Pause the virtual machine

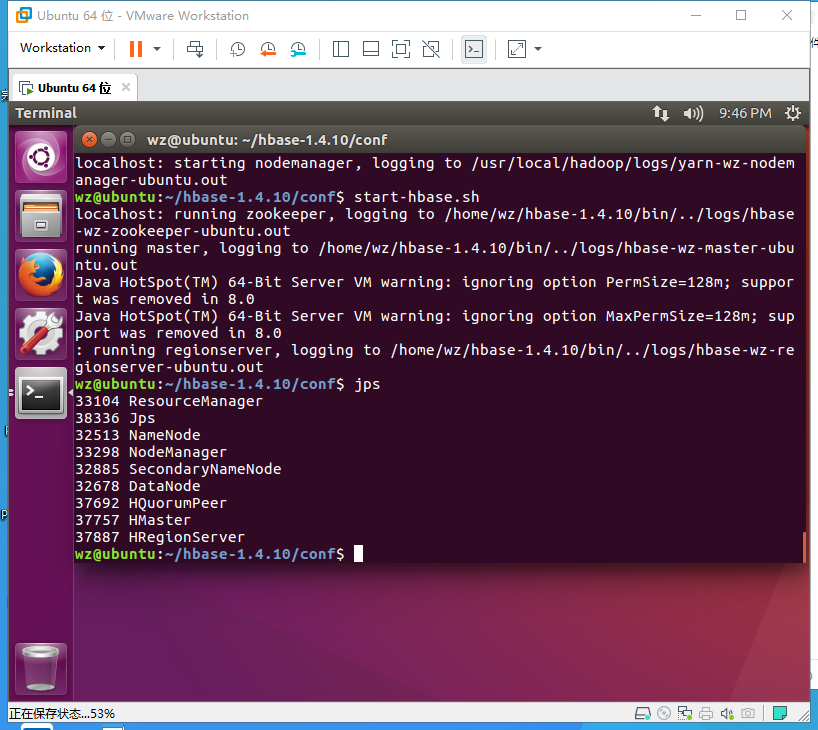pos(136,49)
